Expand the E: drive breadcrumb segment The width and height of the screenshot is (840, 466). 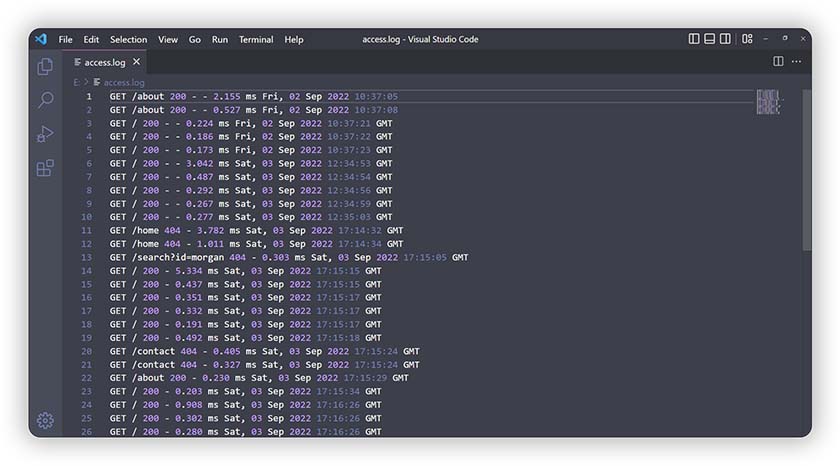[77, 82]
